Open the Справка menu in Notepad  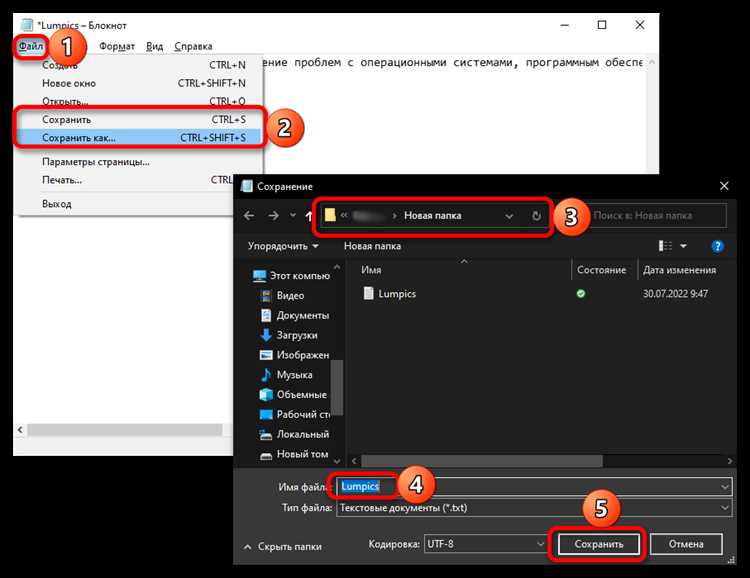(x=193, y=46)
